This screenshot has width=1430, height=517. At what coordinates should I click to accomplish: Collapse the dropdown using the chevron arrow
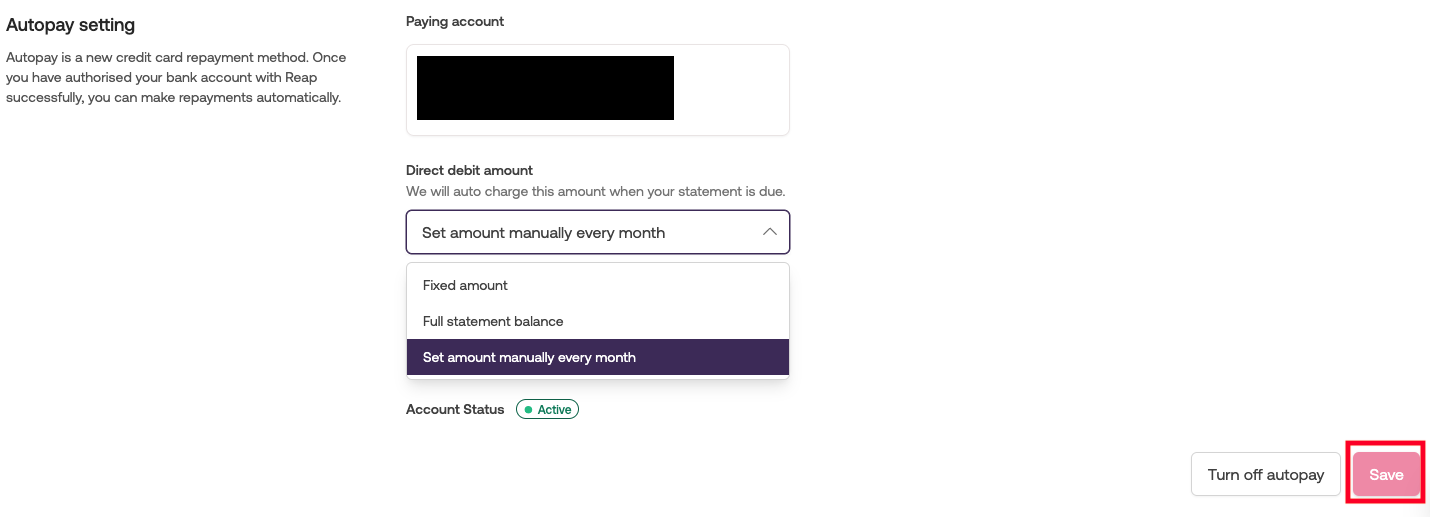coord(769,232)
